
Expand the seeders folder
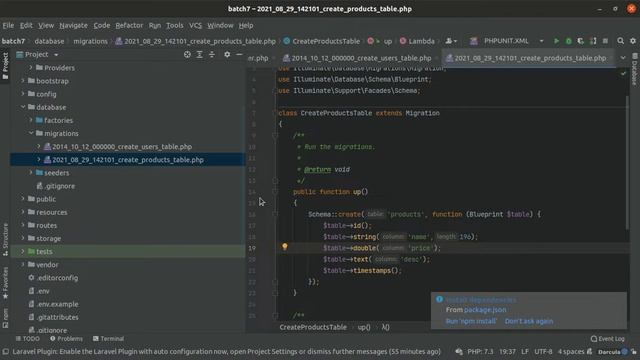point(31,173)
